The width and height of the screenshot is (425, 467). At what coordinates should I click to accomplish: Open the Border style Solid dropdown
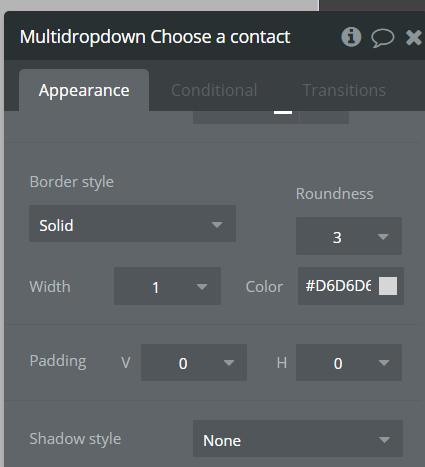point(132,224)
